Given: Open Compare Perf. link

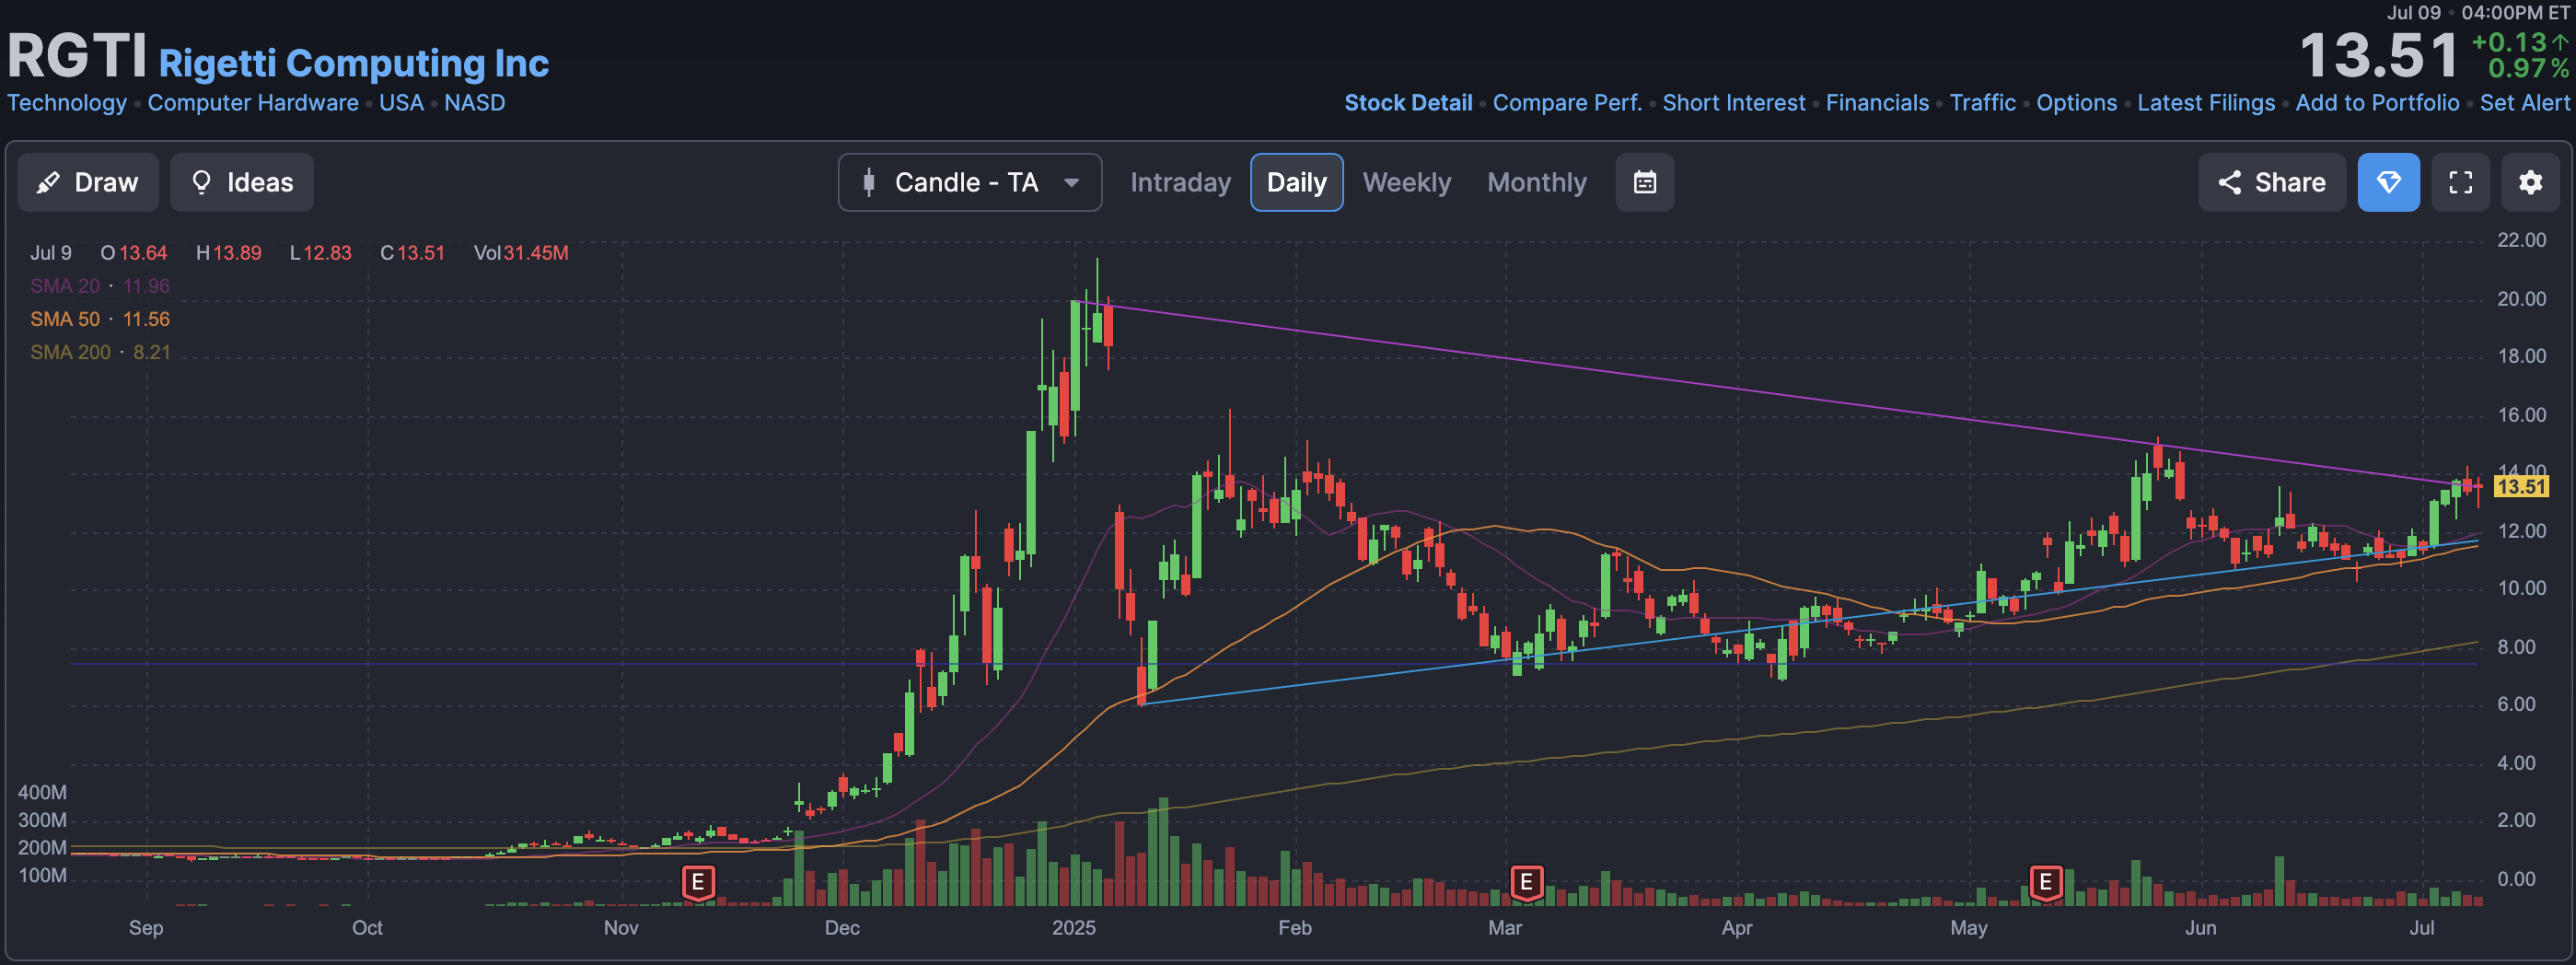Looking at the screenshot, I should [1567, 103].
